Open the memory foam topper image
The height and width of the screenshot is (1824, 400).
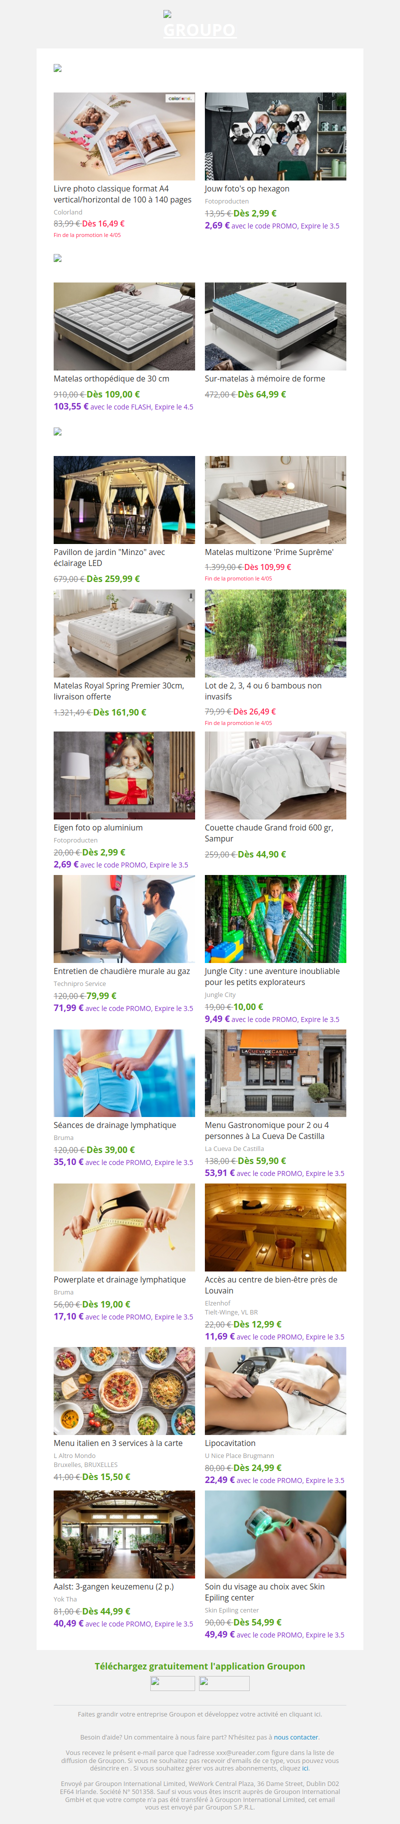pyautogui.click(x=276, y=326)
